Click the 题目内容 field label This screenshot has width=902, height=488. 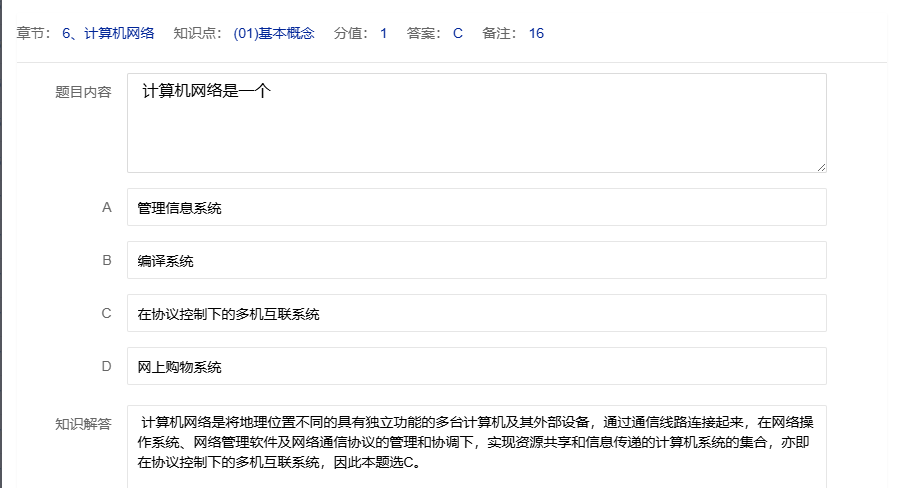83,92
